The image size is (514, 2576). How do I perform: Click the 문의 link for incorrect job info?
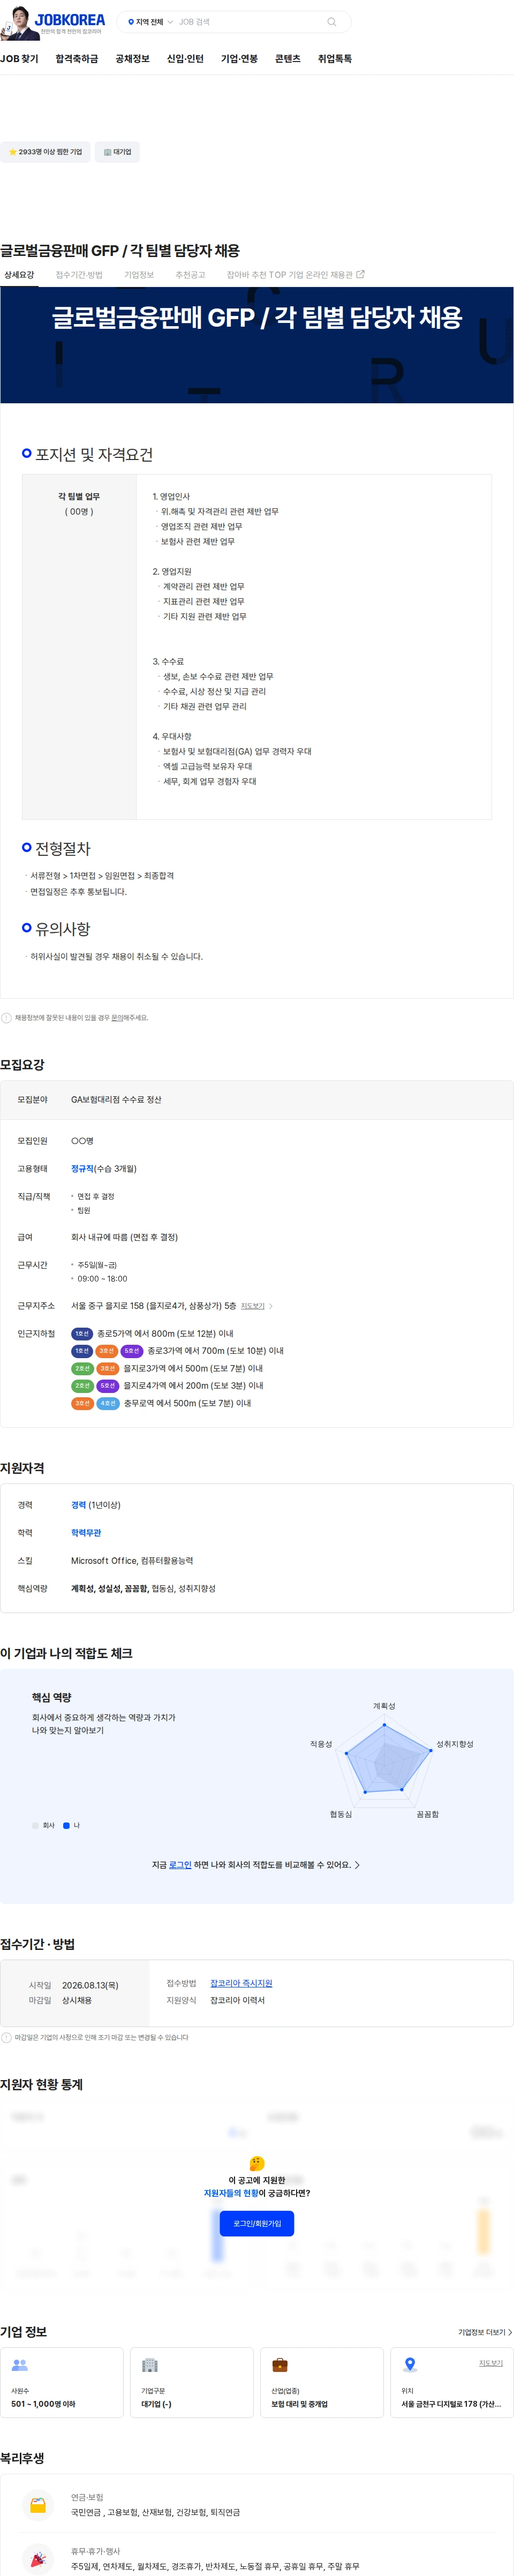coord(117,1018)
